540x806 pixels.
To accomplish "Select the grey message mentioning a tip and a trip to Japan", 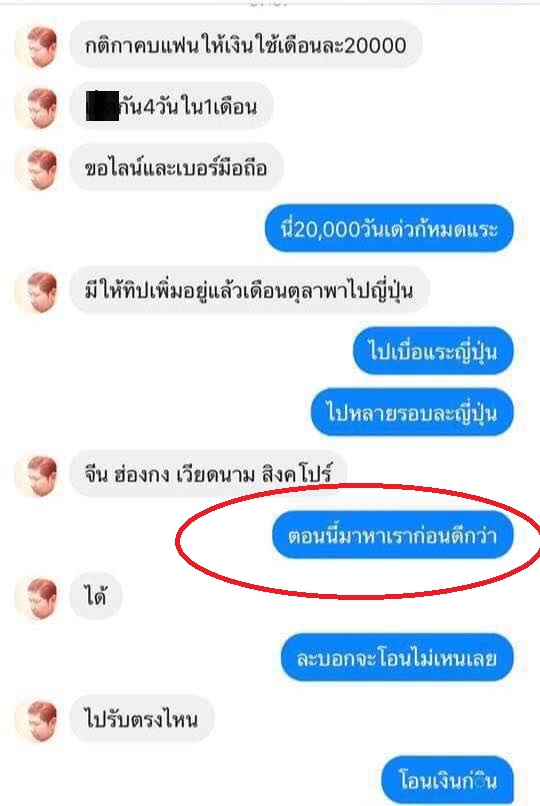I will click(x=249, y=290).
